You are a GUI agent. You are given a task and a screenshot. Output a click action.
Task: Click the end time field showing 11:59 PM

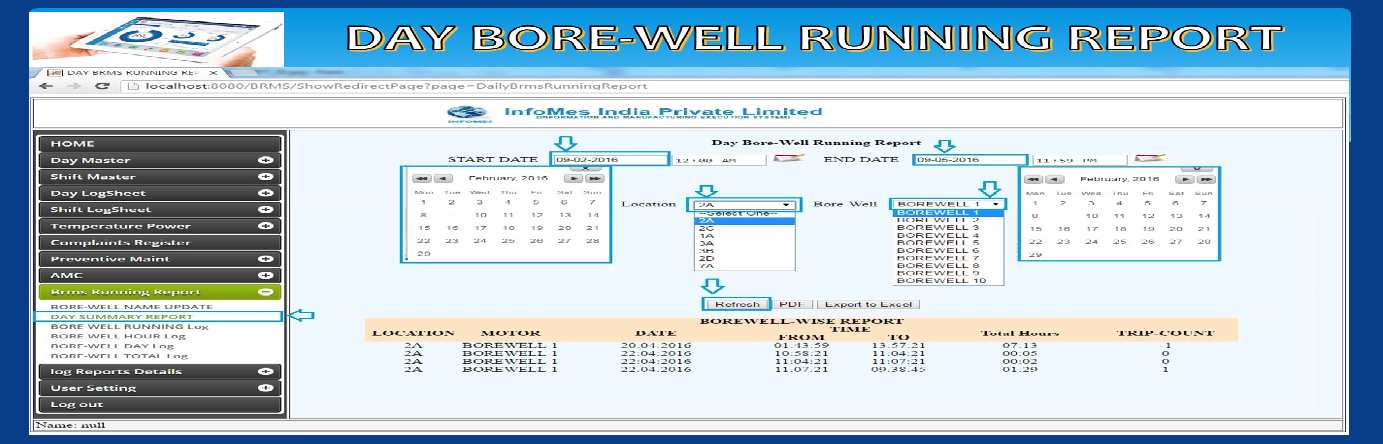point(1079,159)
